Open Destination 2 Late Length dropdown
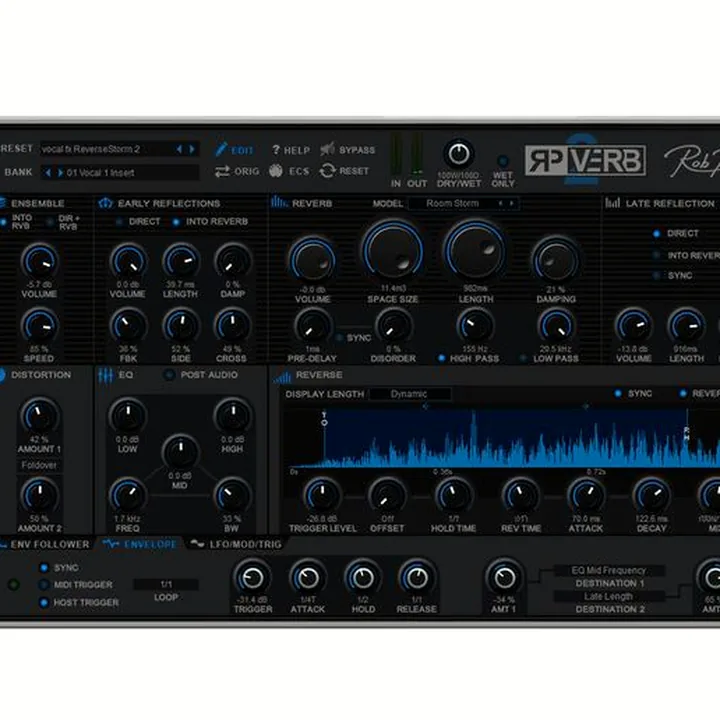 point(609,596)
